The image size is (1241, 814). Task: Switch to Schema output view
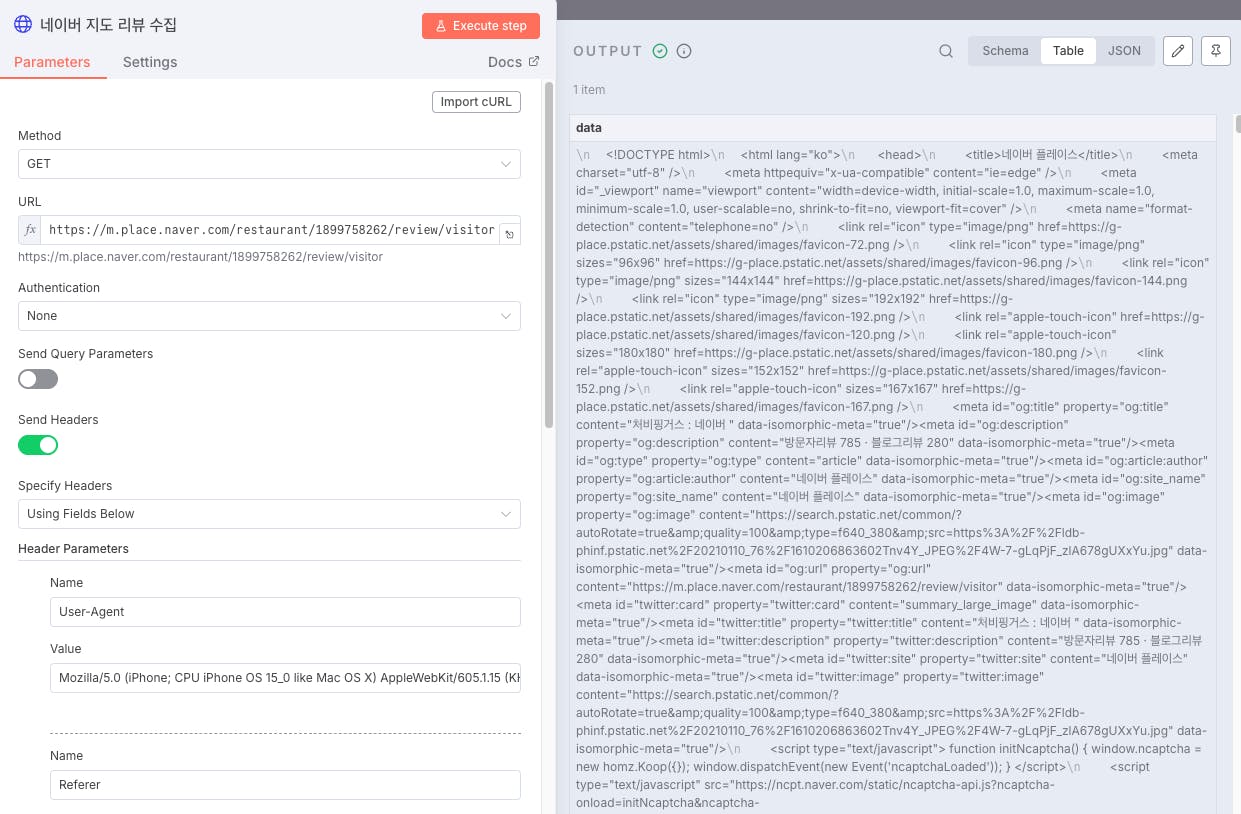click(x=1005, y=51)
